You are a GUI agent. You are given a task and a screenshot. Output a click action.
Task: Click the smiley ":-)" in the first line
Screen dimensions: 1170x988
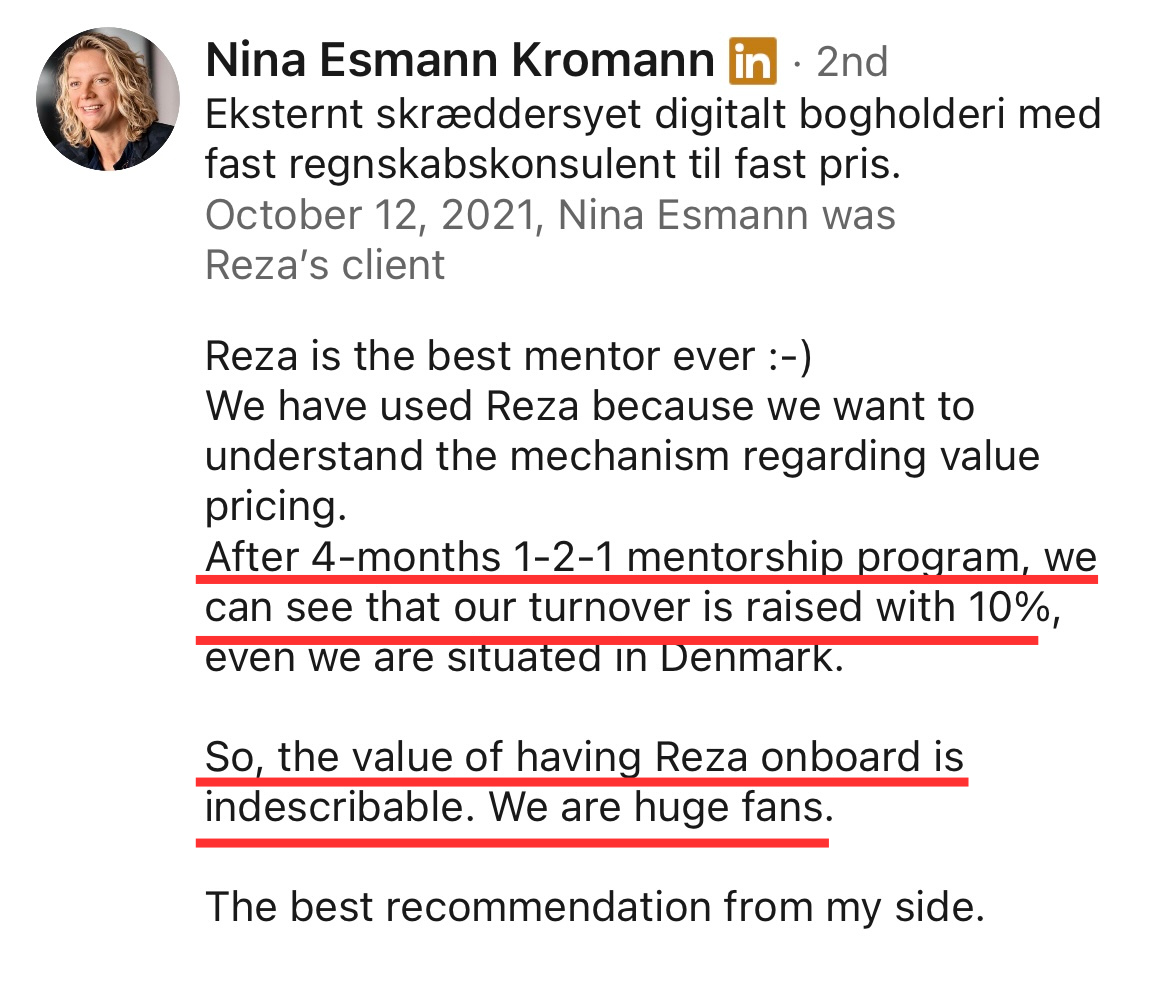[x=789, y=356]
